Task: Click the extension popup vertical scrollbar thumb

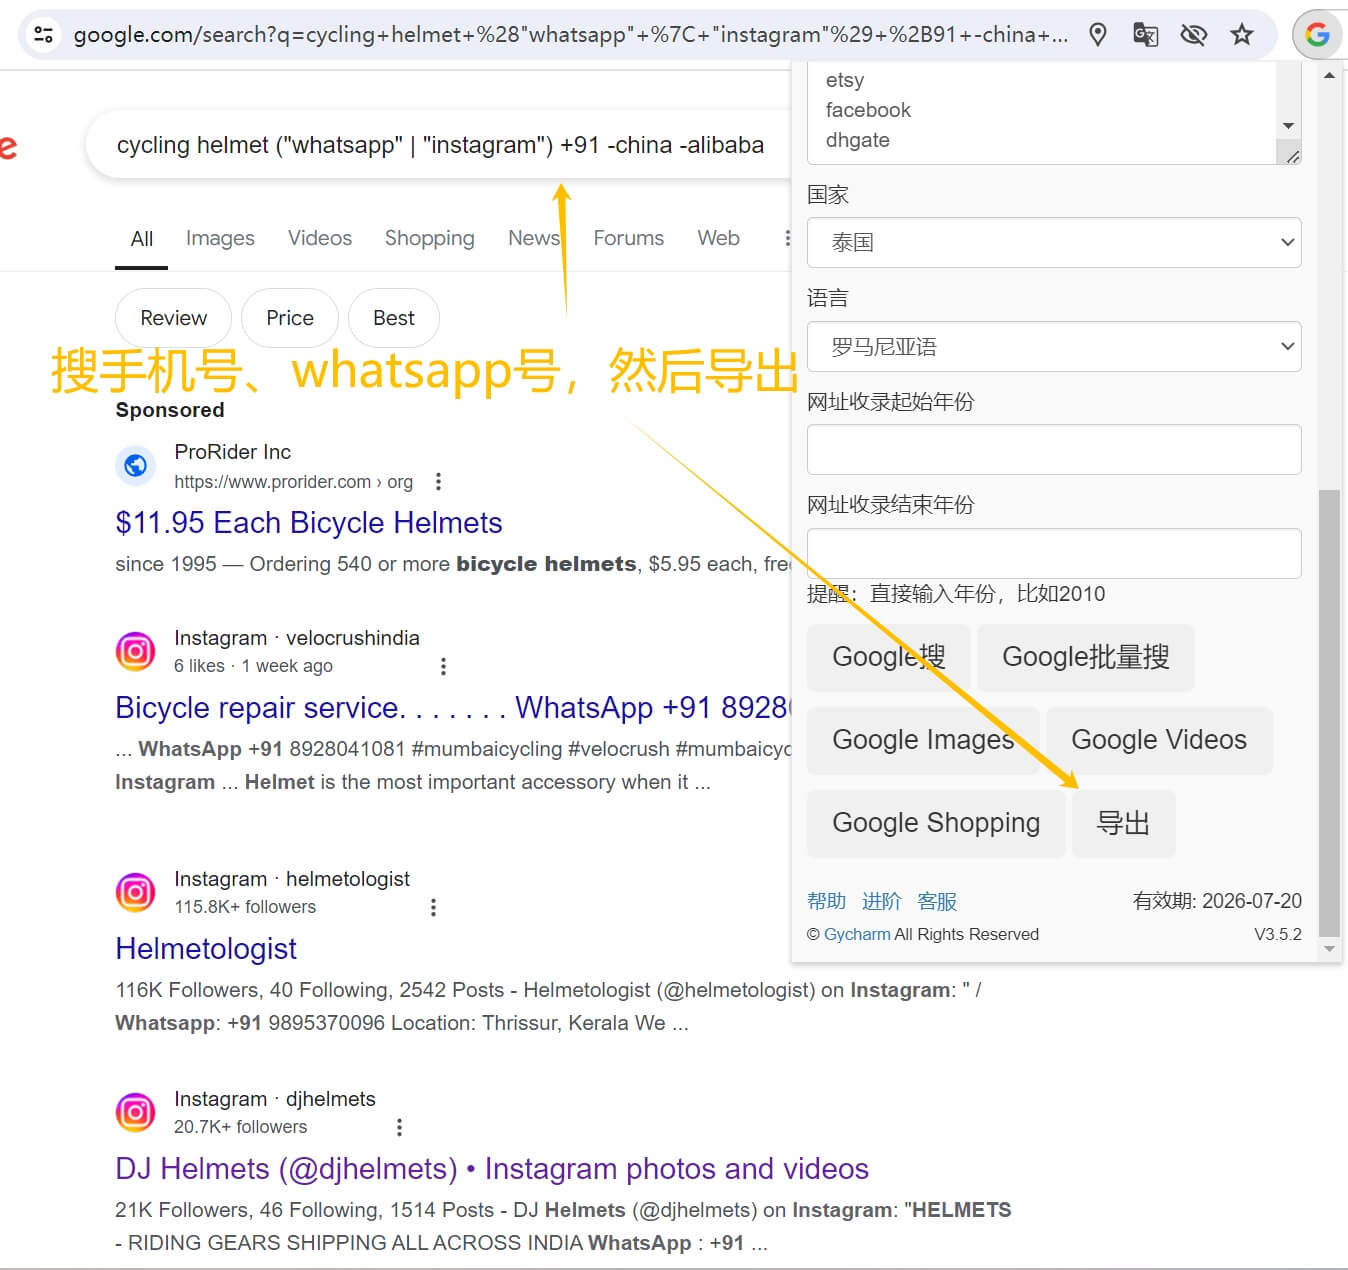Action: [x=1329, y=712]
